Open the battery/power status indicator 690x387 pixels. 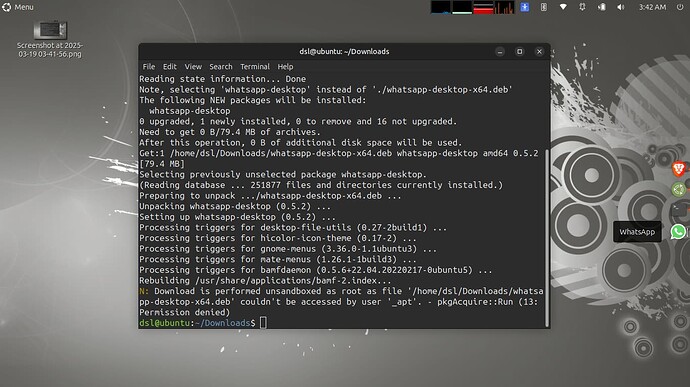pyautogui.click(x=602, y=7)
